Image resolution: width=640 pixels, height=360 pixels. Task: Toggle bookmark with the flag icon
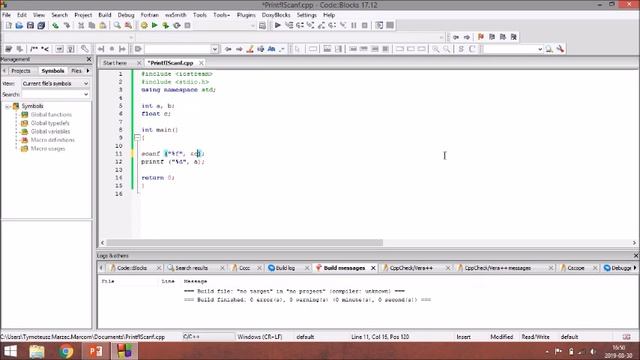(481, 37)
